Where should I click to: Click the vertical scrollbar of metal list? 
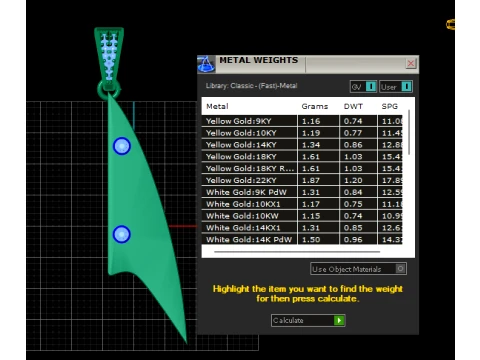pos(409,132)
